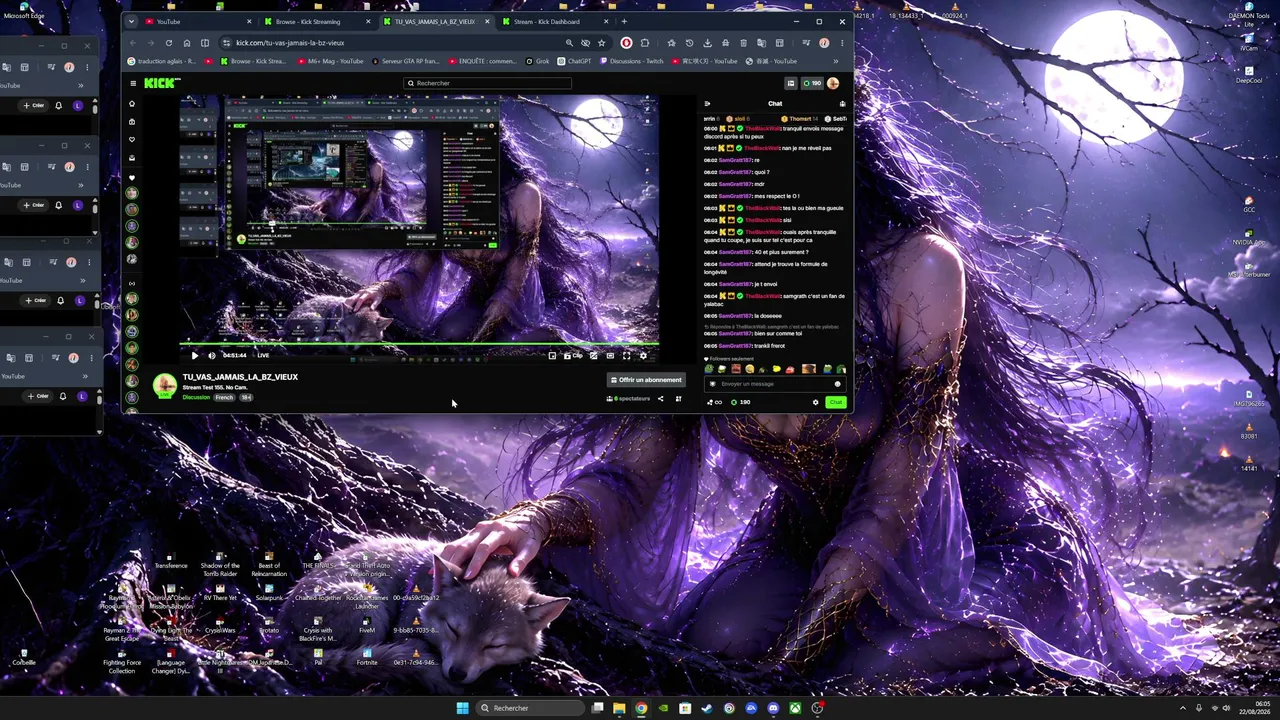This screenshot has width=1280, height=720.
Task: Enter fullscreen on the video player
Action: [x=627, y=355]
